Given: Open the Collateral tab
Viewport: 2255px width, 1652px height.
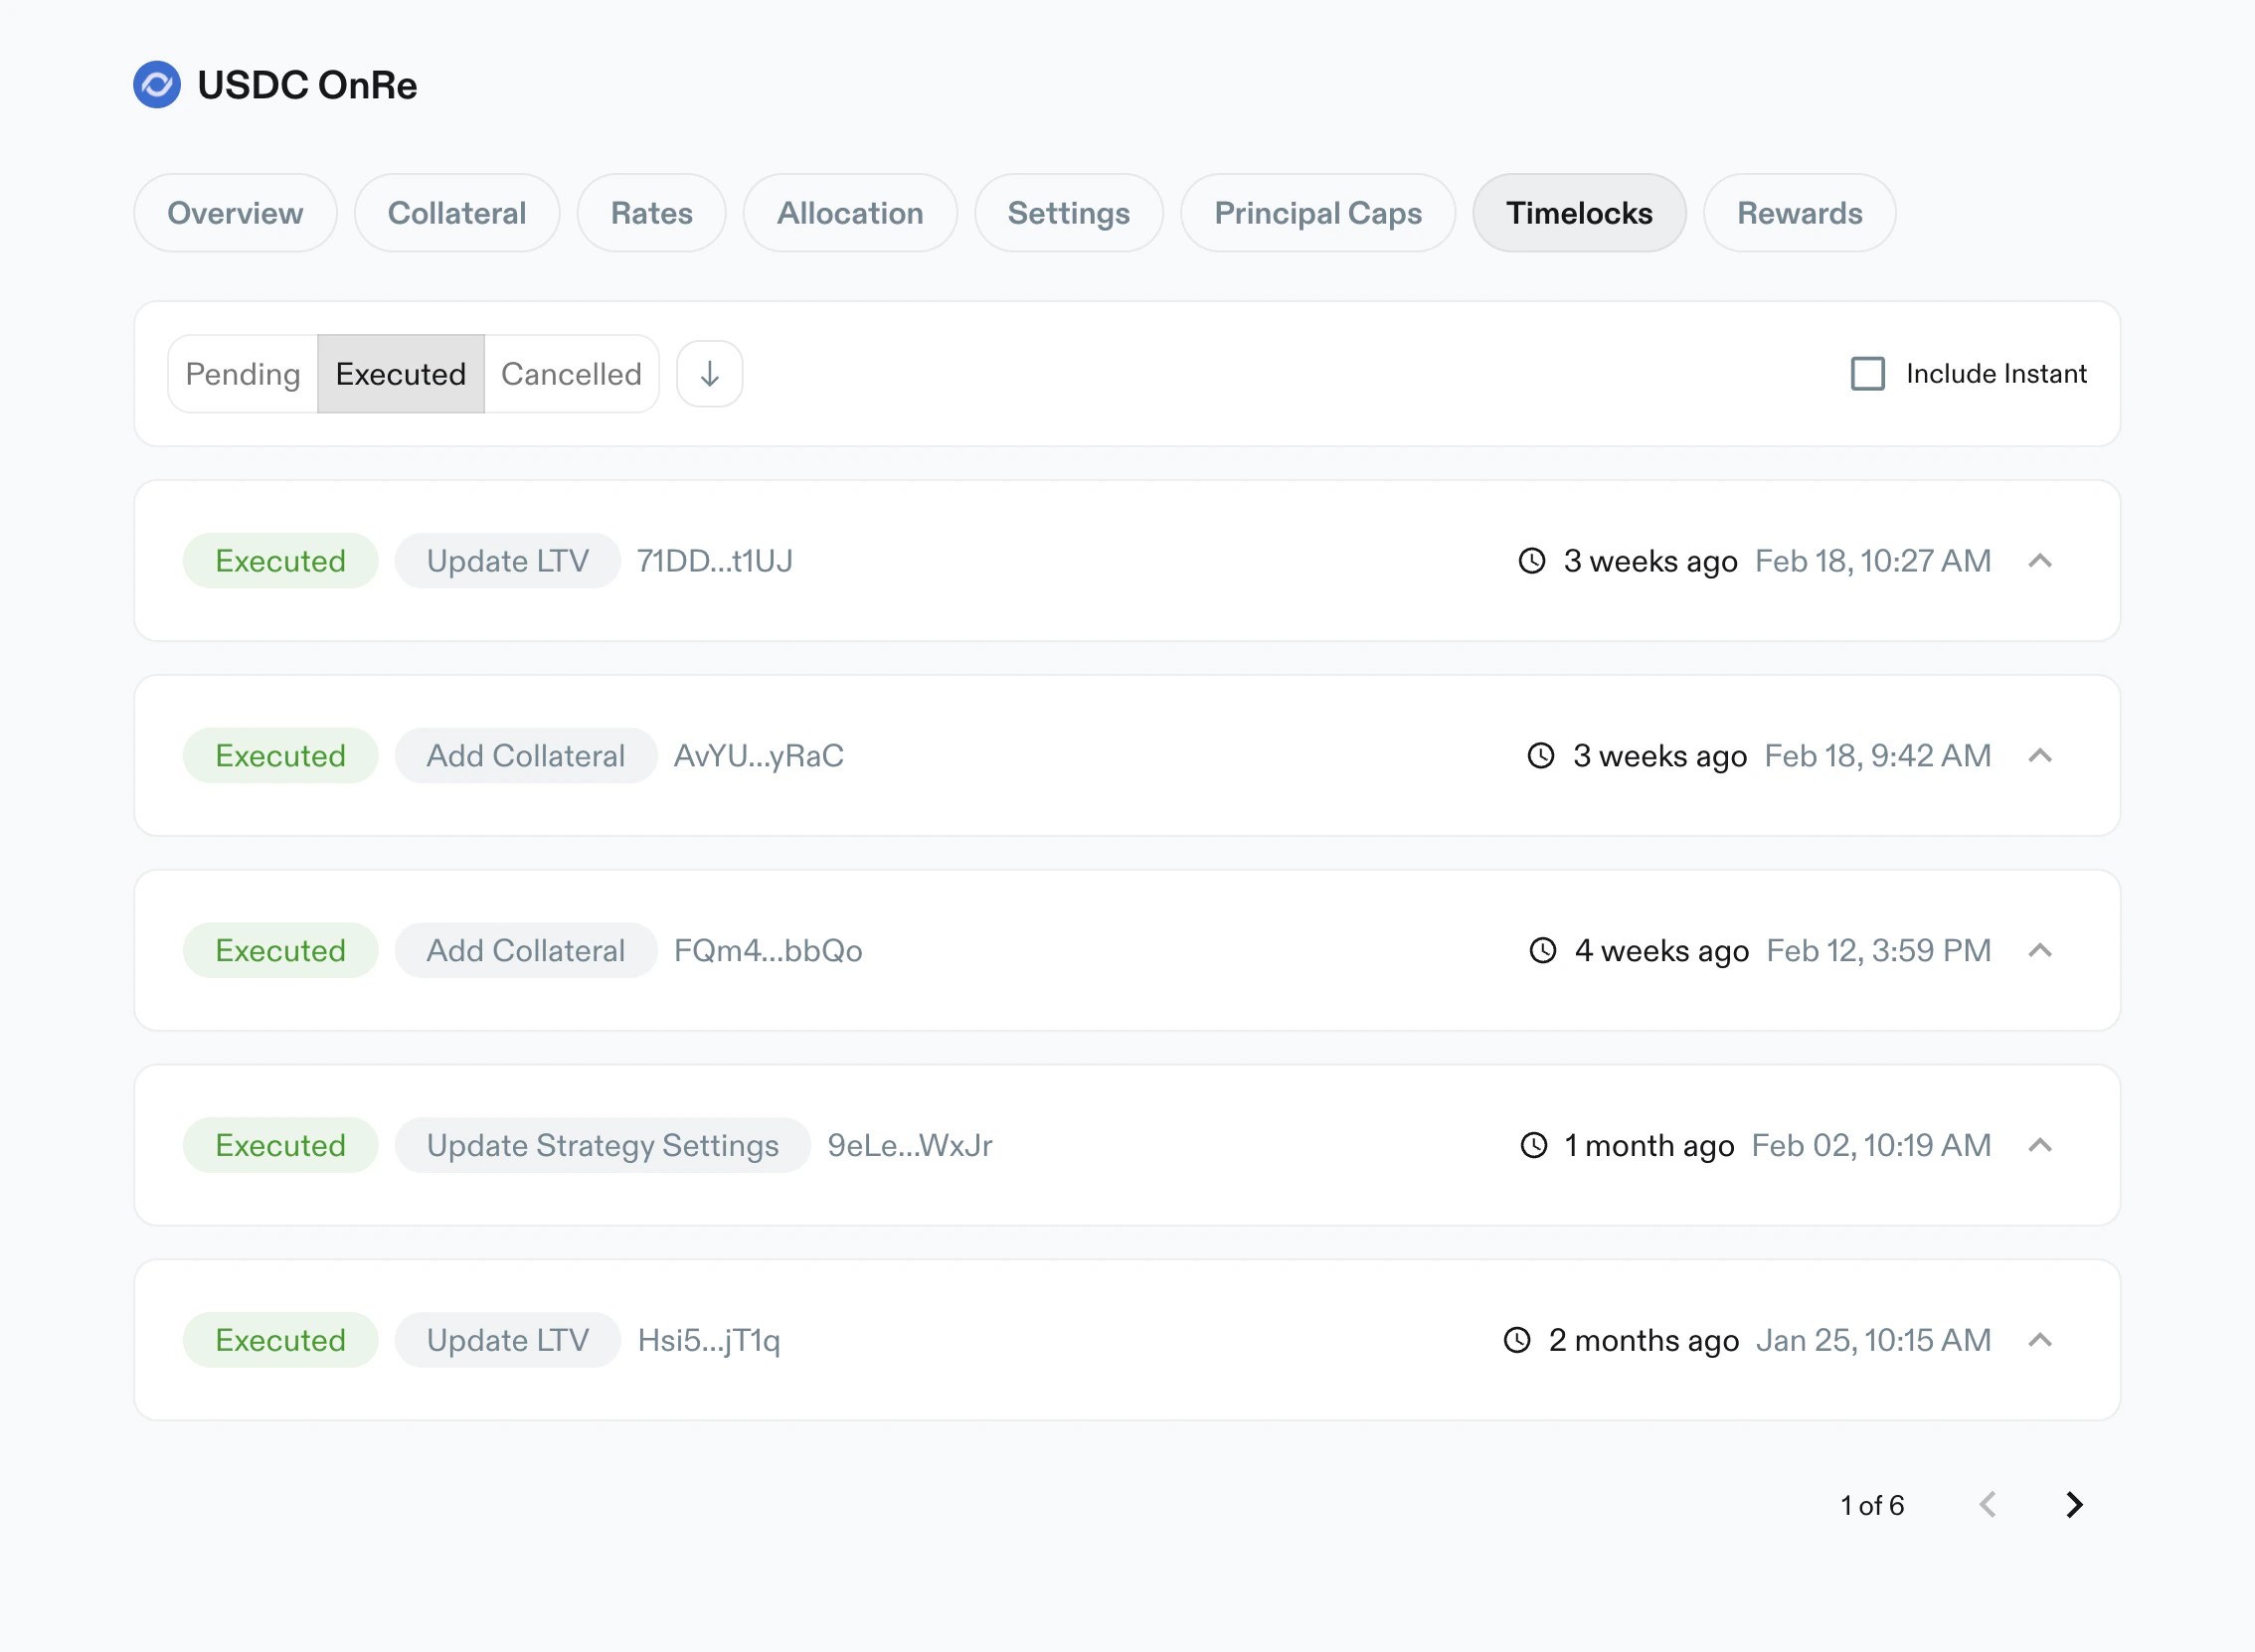Looking at the screenshot, I should (456, 213).
